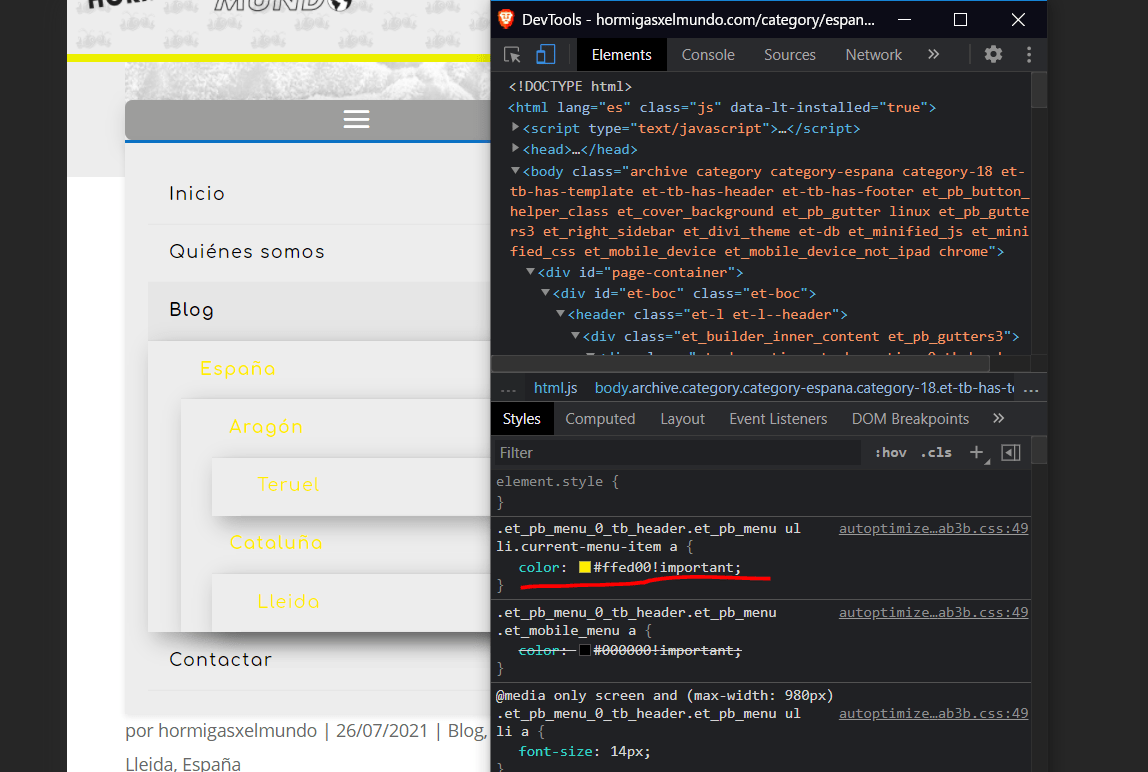Click the elements panel horizontal scrollbar
The width and height of the screenshot is (1148, 772).
(740, 363)
